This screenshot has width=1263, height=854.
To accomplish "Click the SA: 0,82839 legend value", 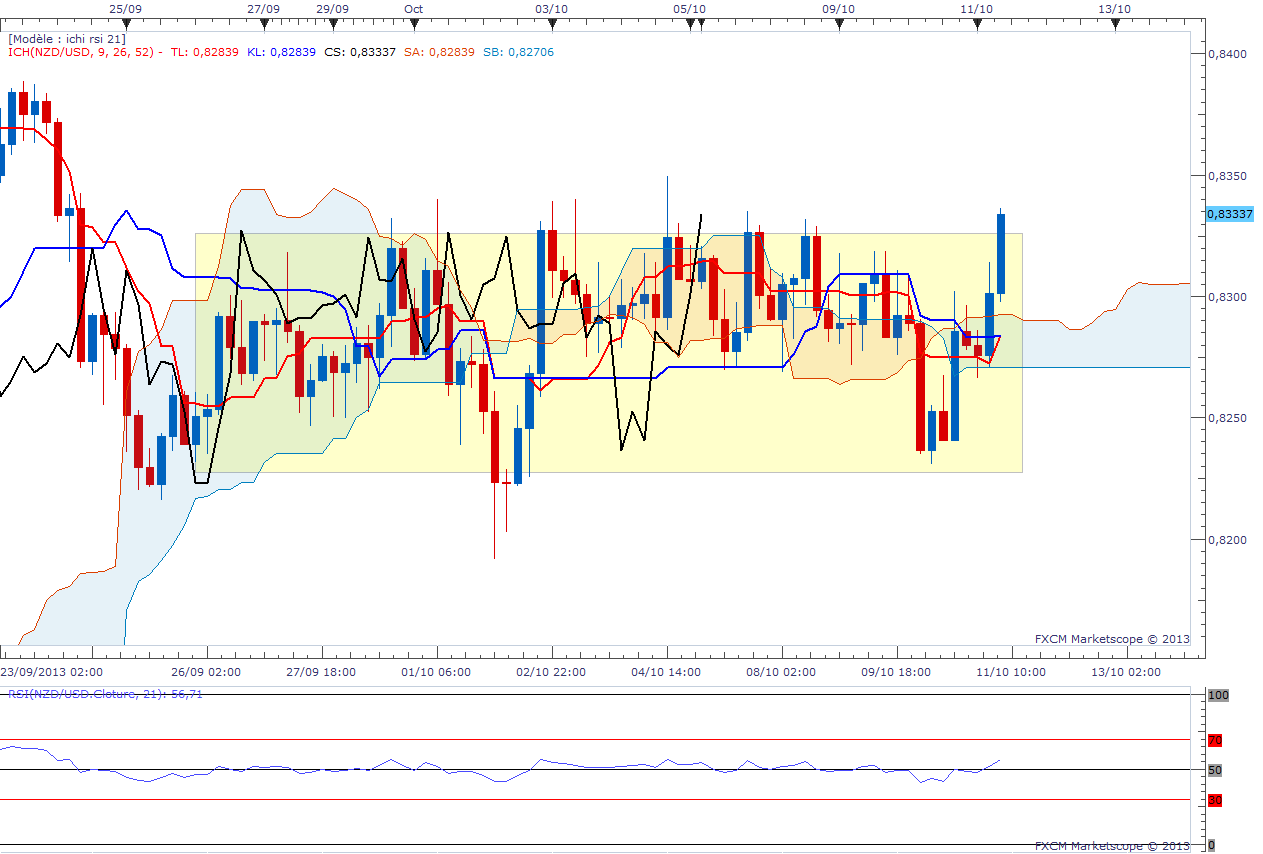I will click(438, 52).
